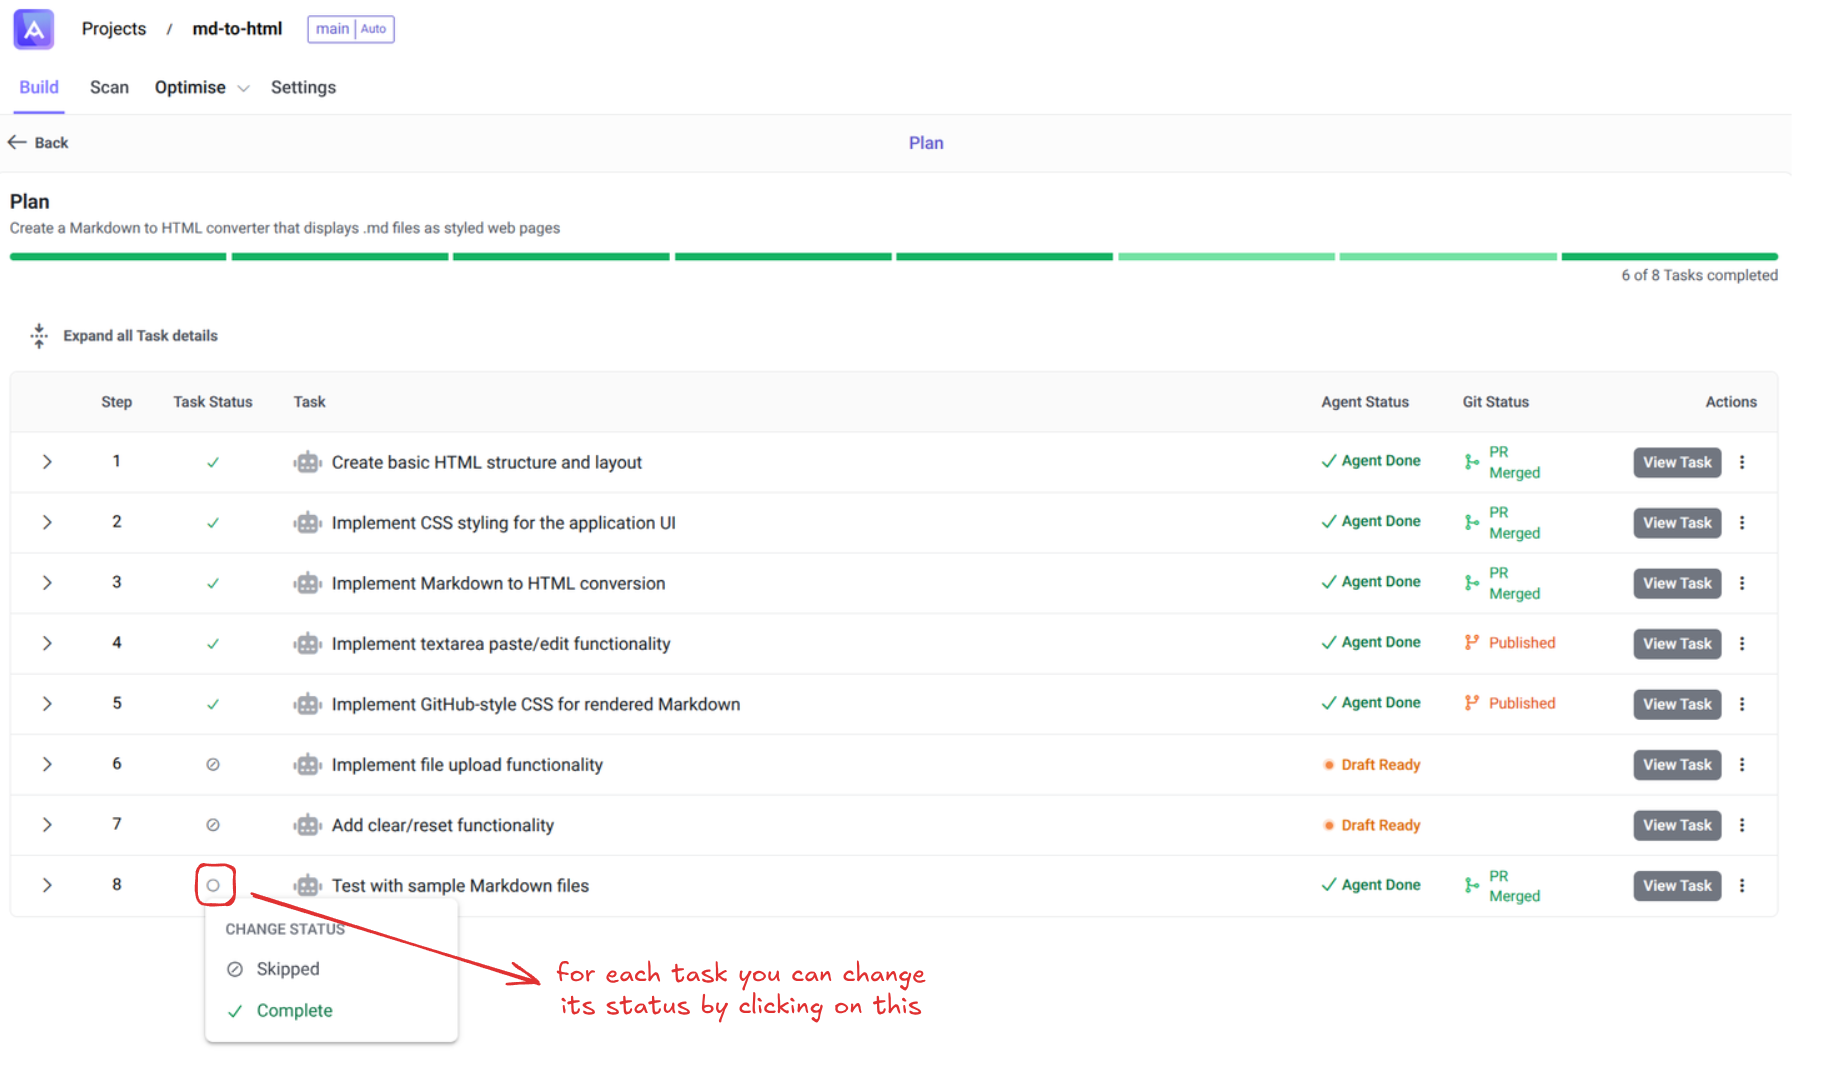Open the Optimise dropdown menu
Image resolution: width=1823 pixels, height=1086 pixels.
coord(201,88)
